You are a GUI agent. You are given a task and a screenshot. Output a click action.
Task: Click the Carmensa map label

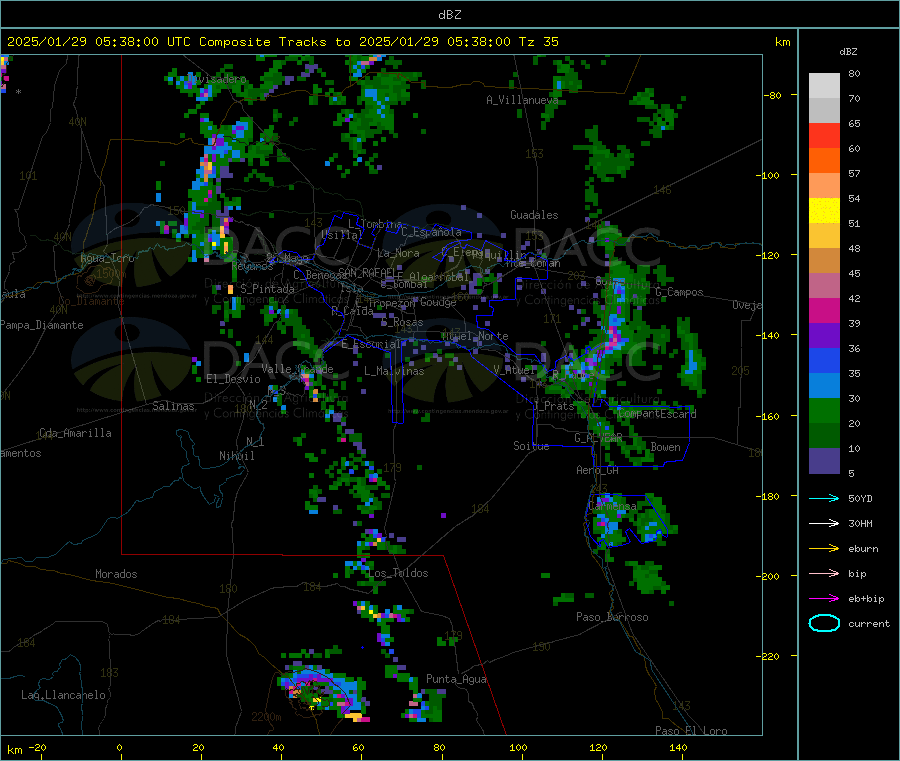coord(612,506)
